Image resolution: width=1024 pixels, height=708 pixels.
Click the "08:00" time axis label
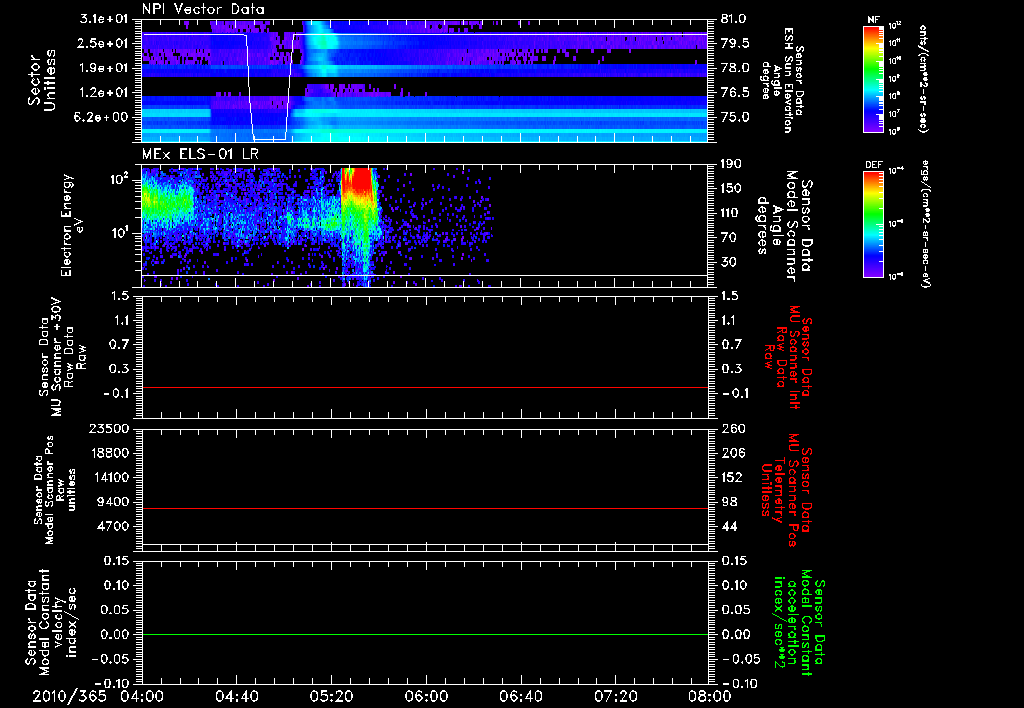pyautogui.click(x=710, y=696)
